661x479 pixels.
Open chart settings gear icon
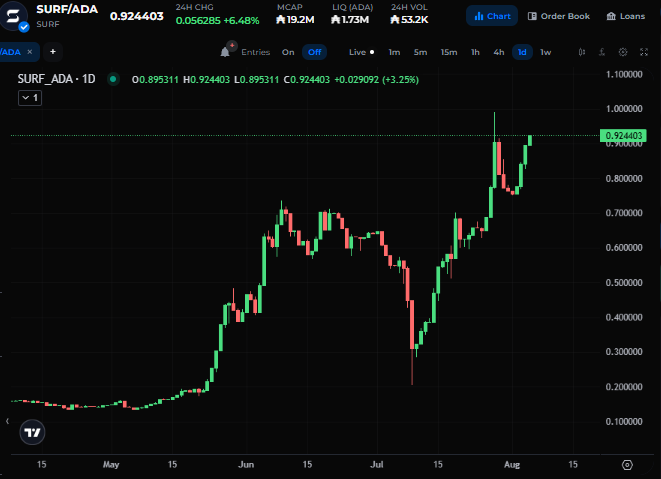pos(623,52)
